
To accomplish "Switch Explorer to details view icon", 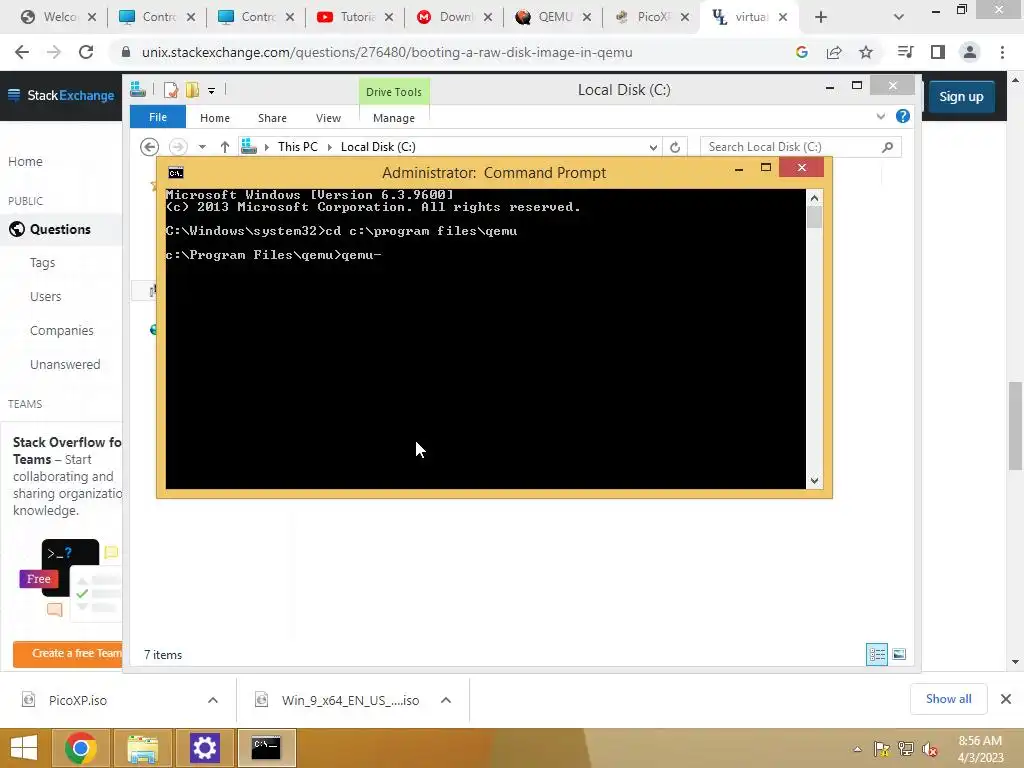I will click(x=876, y=654).
